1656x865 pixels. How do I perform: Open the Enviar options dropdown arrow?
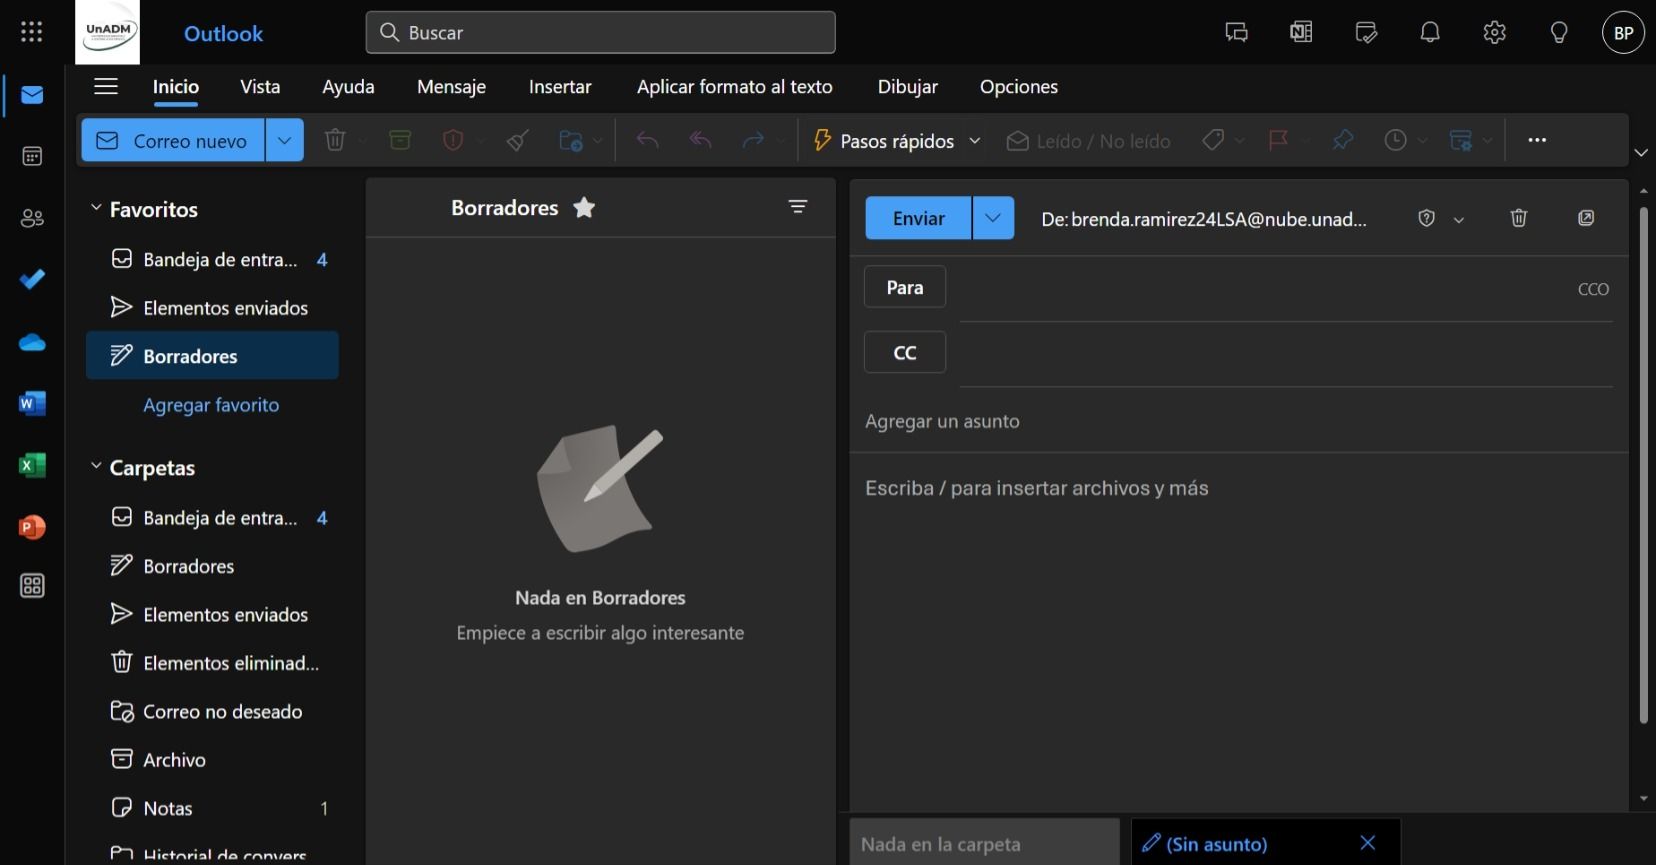coord(993,218)
